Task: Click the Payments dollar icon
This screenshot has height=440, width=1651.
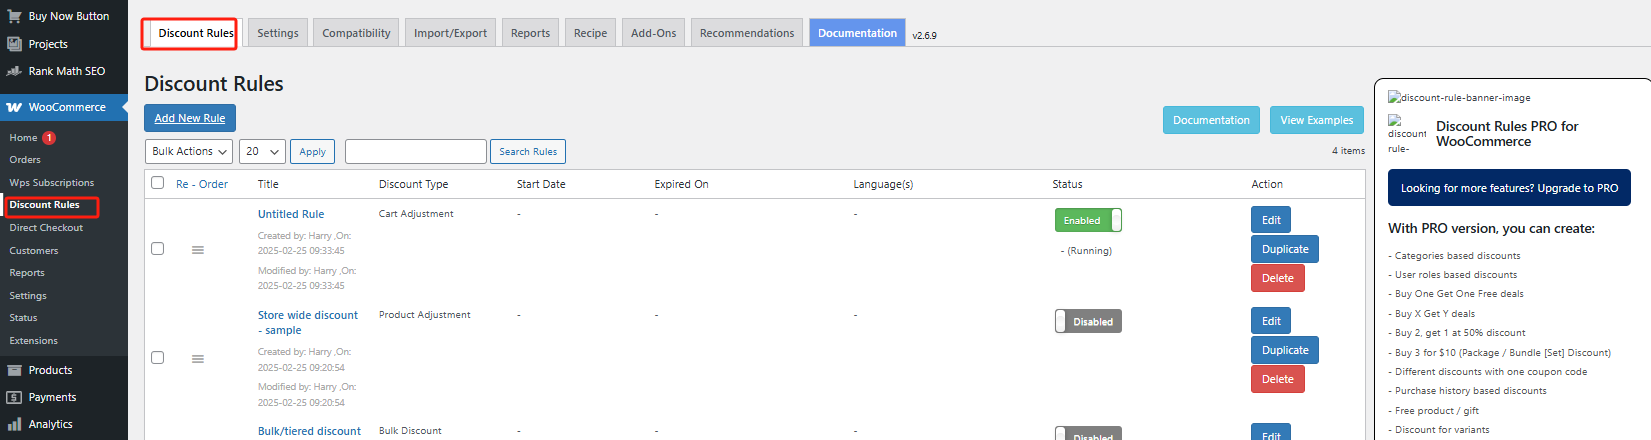Action: 14,397
